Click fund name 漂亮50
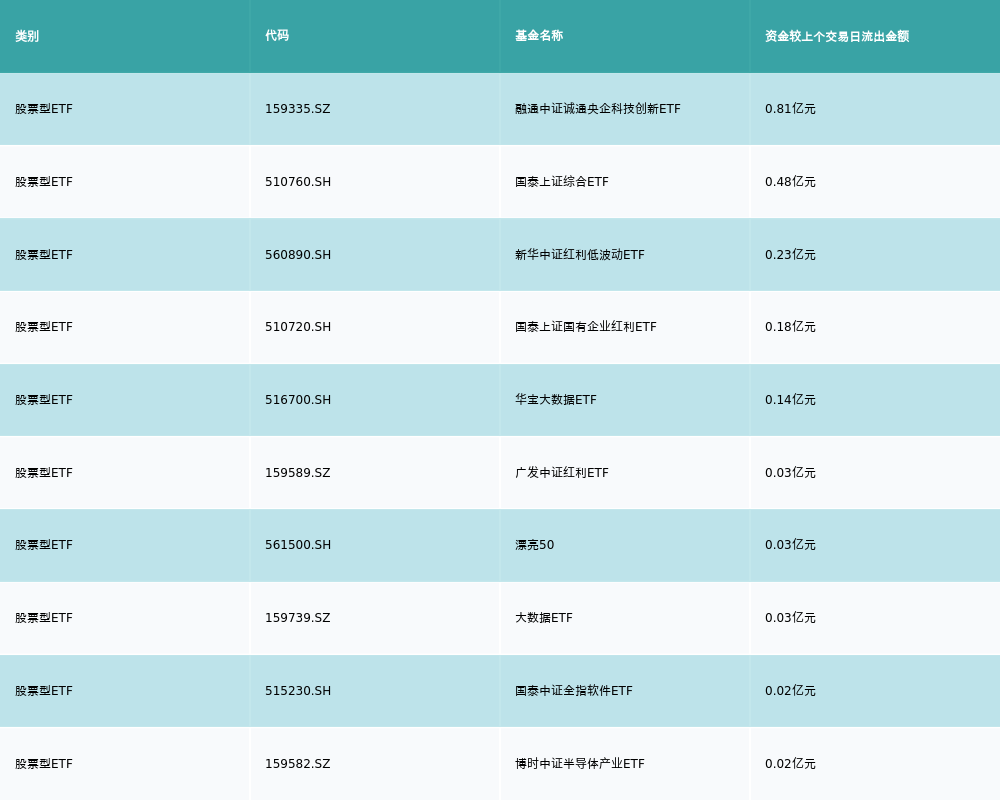The width and height of the screenshot is (1000, 800). 534,545
